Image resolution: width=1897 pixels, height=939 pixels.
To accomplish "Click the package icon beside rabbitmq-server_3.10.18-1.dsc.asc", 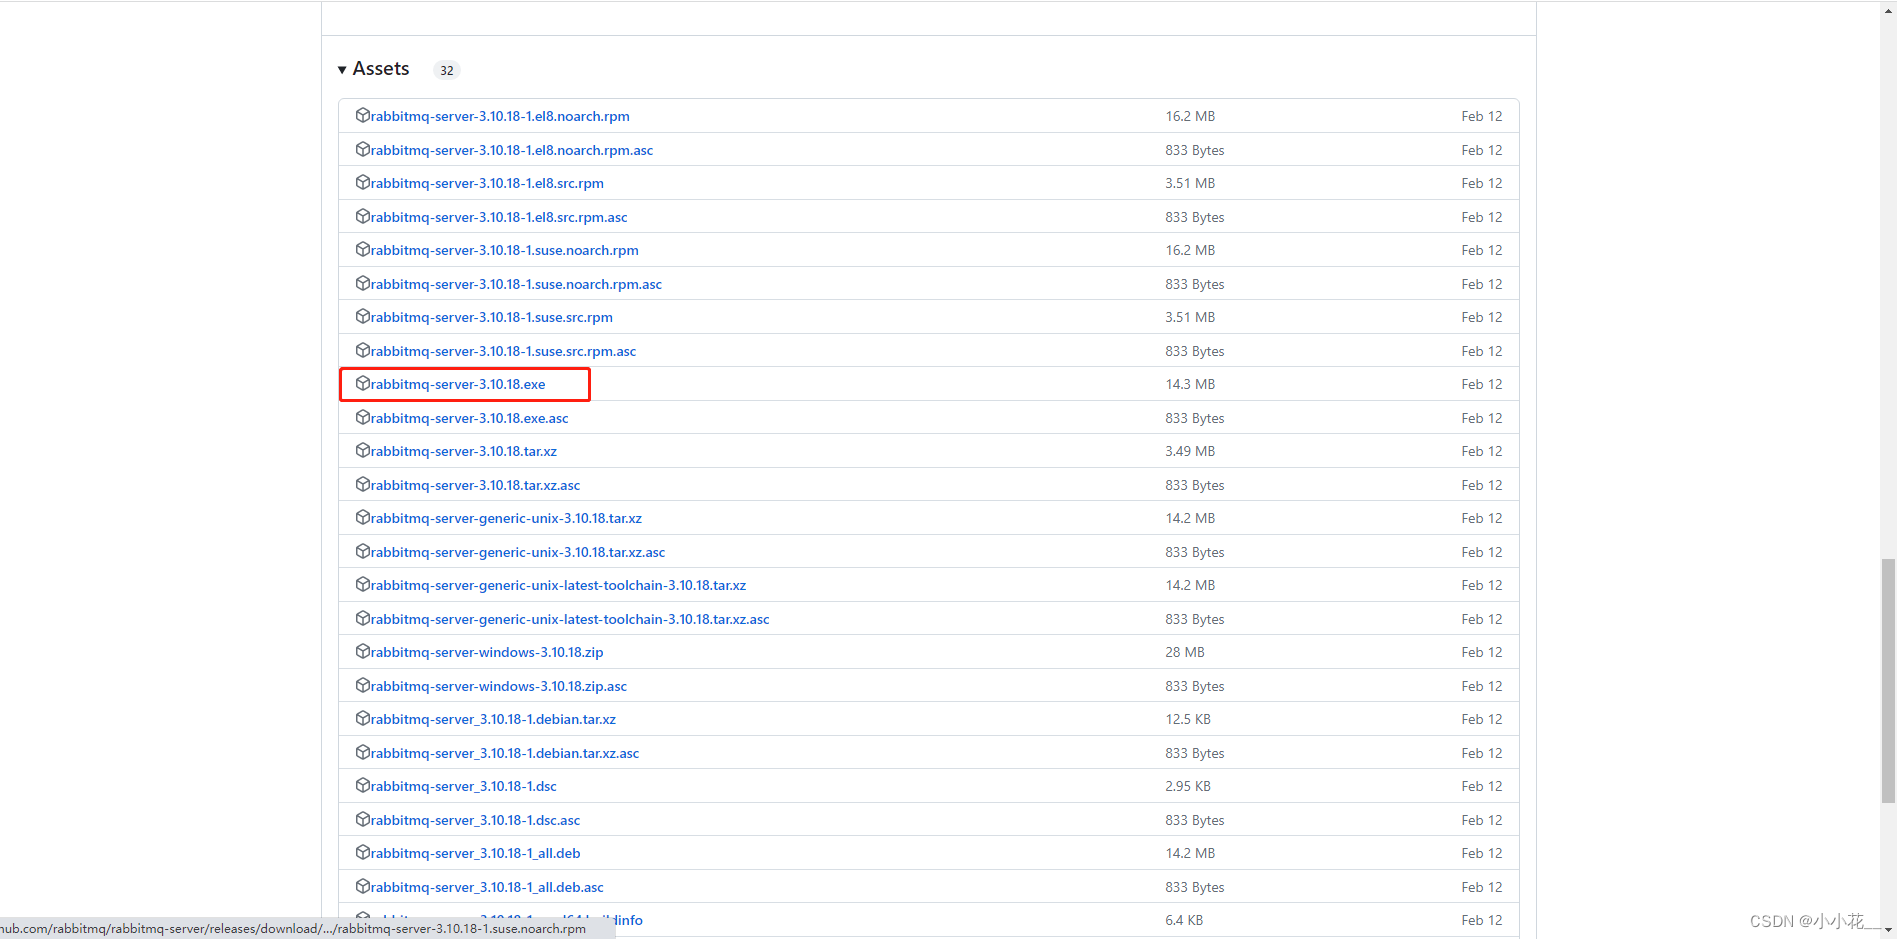I will coord(363,820).
